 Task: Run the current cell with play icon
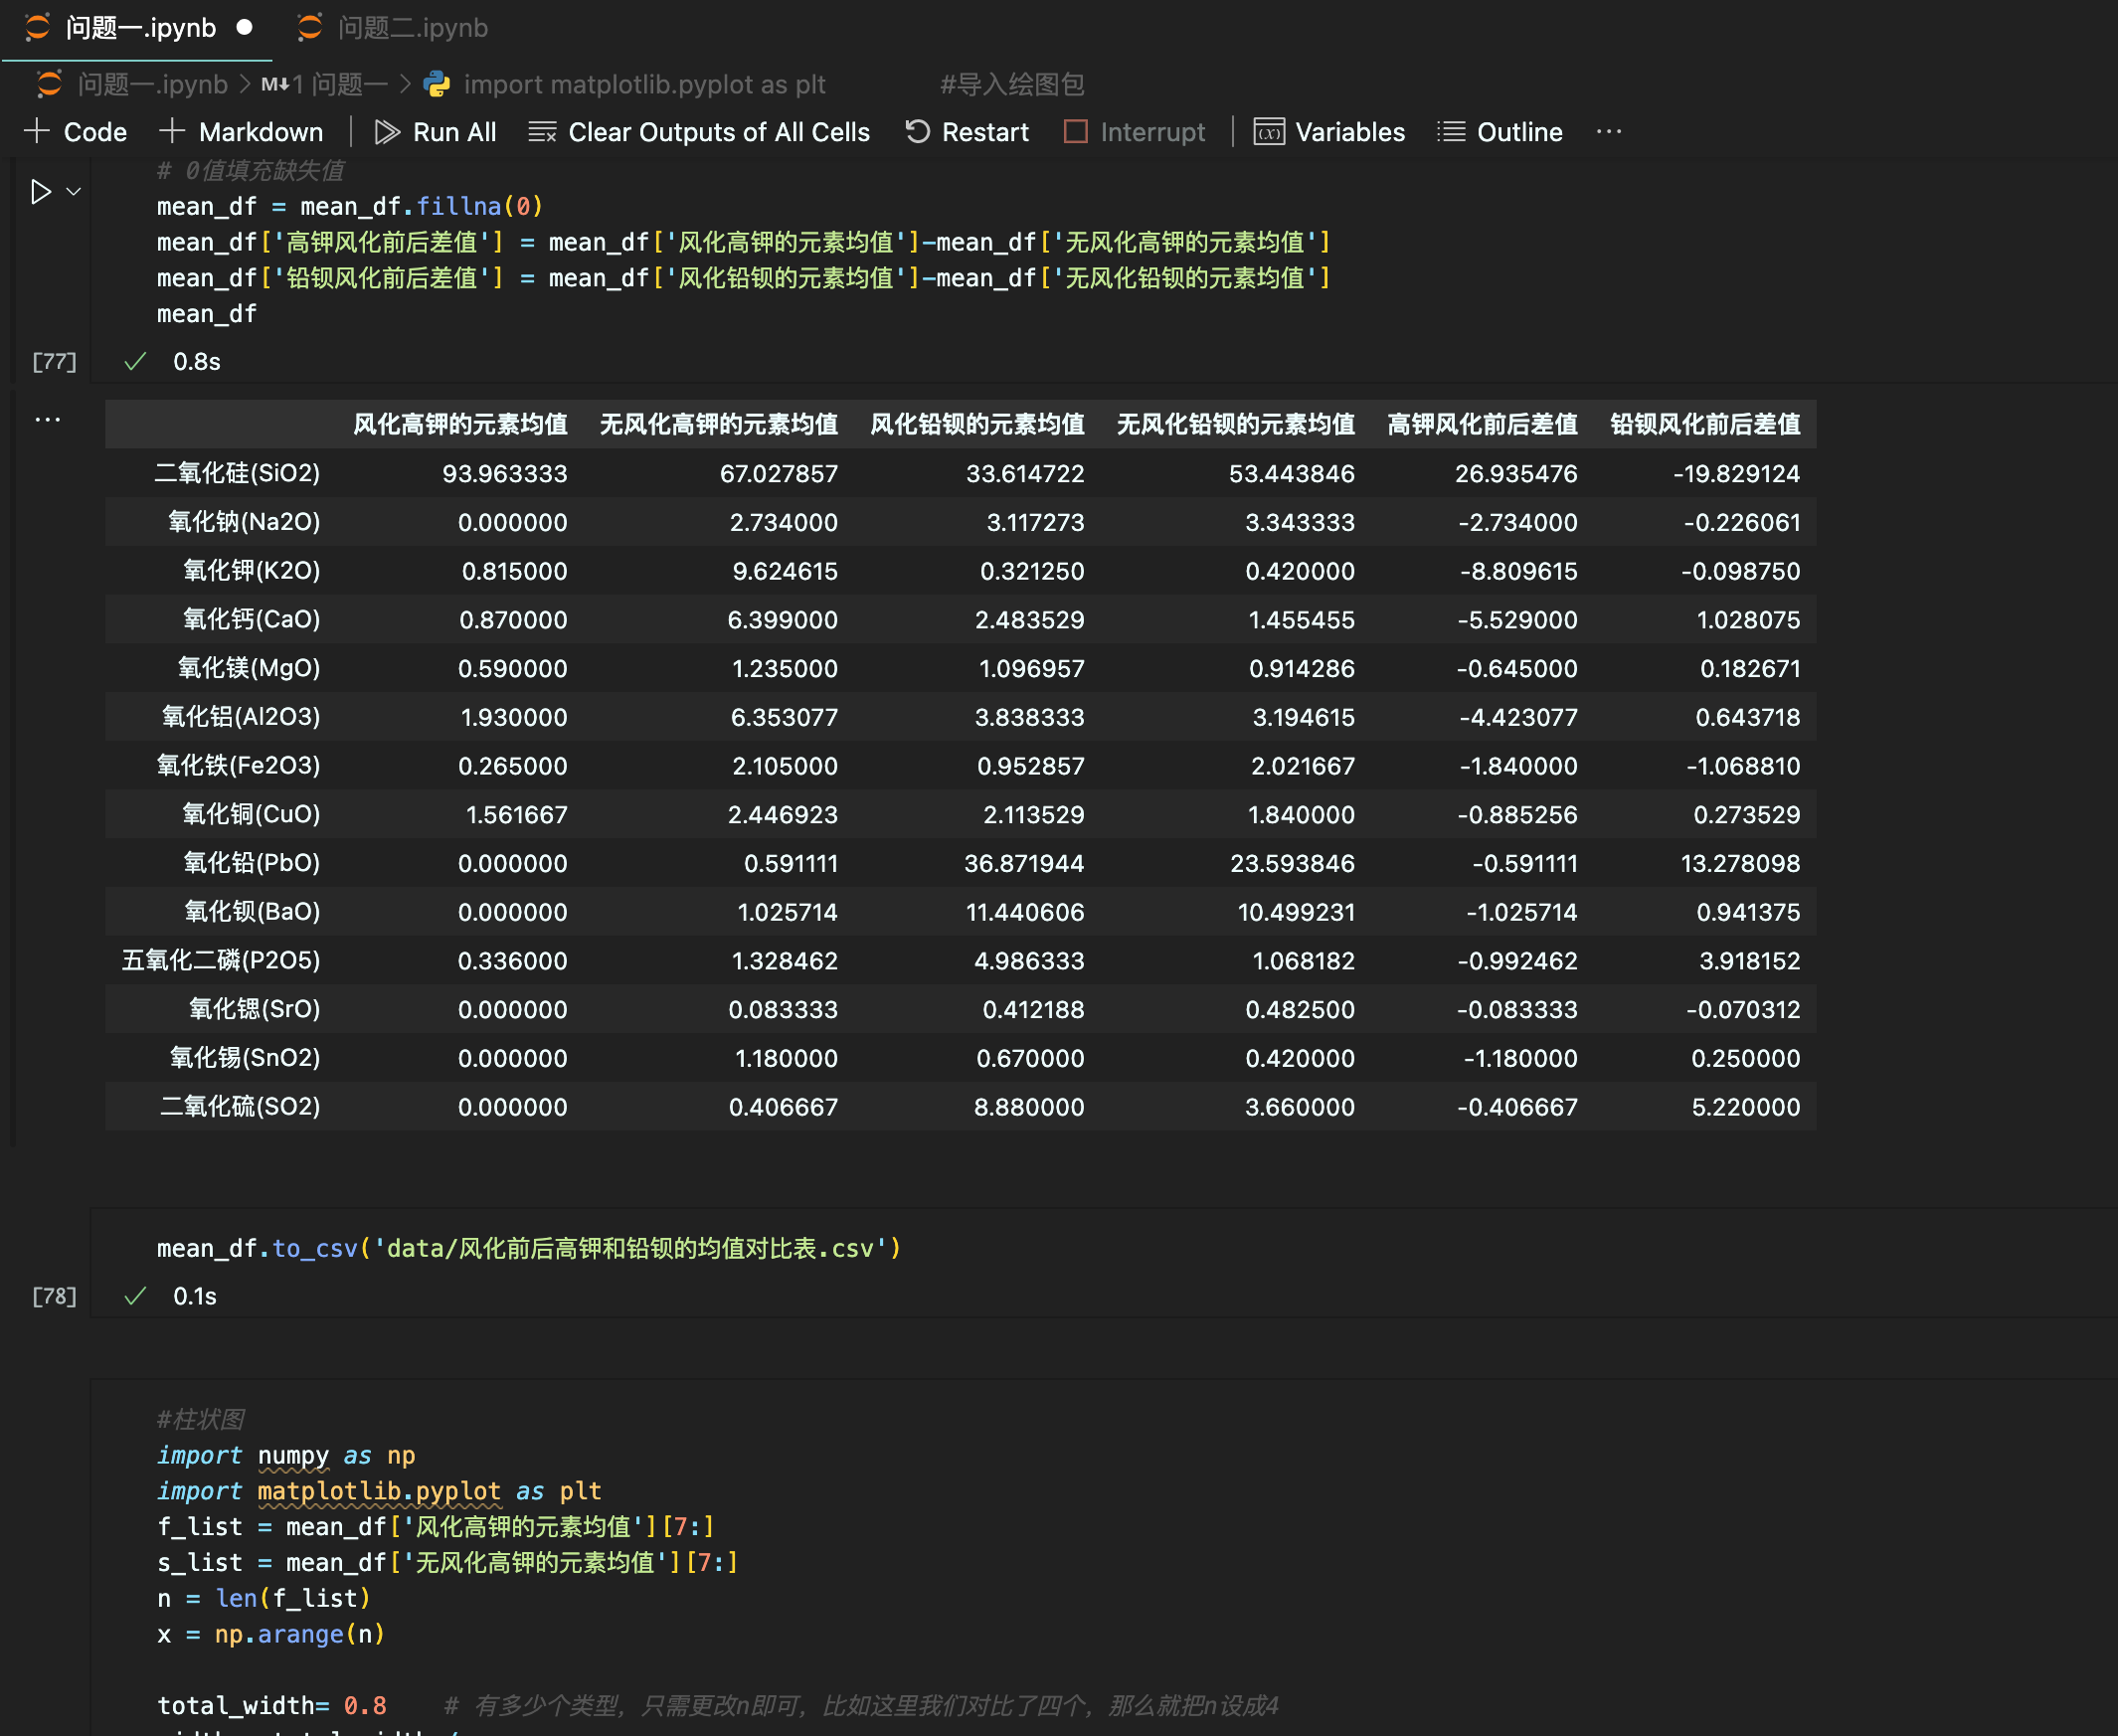(x=40, y=191)
